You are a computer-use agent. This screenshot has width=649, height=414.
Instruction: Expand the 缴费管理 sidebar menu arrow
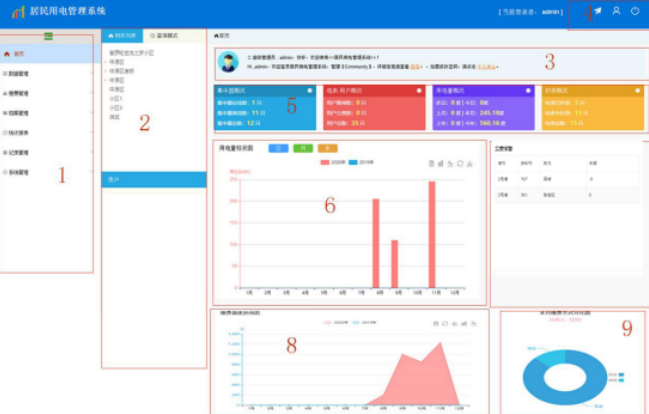click(x=91, y=94)
